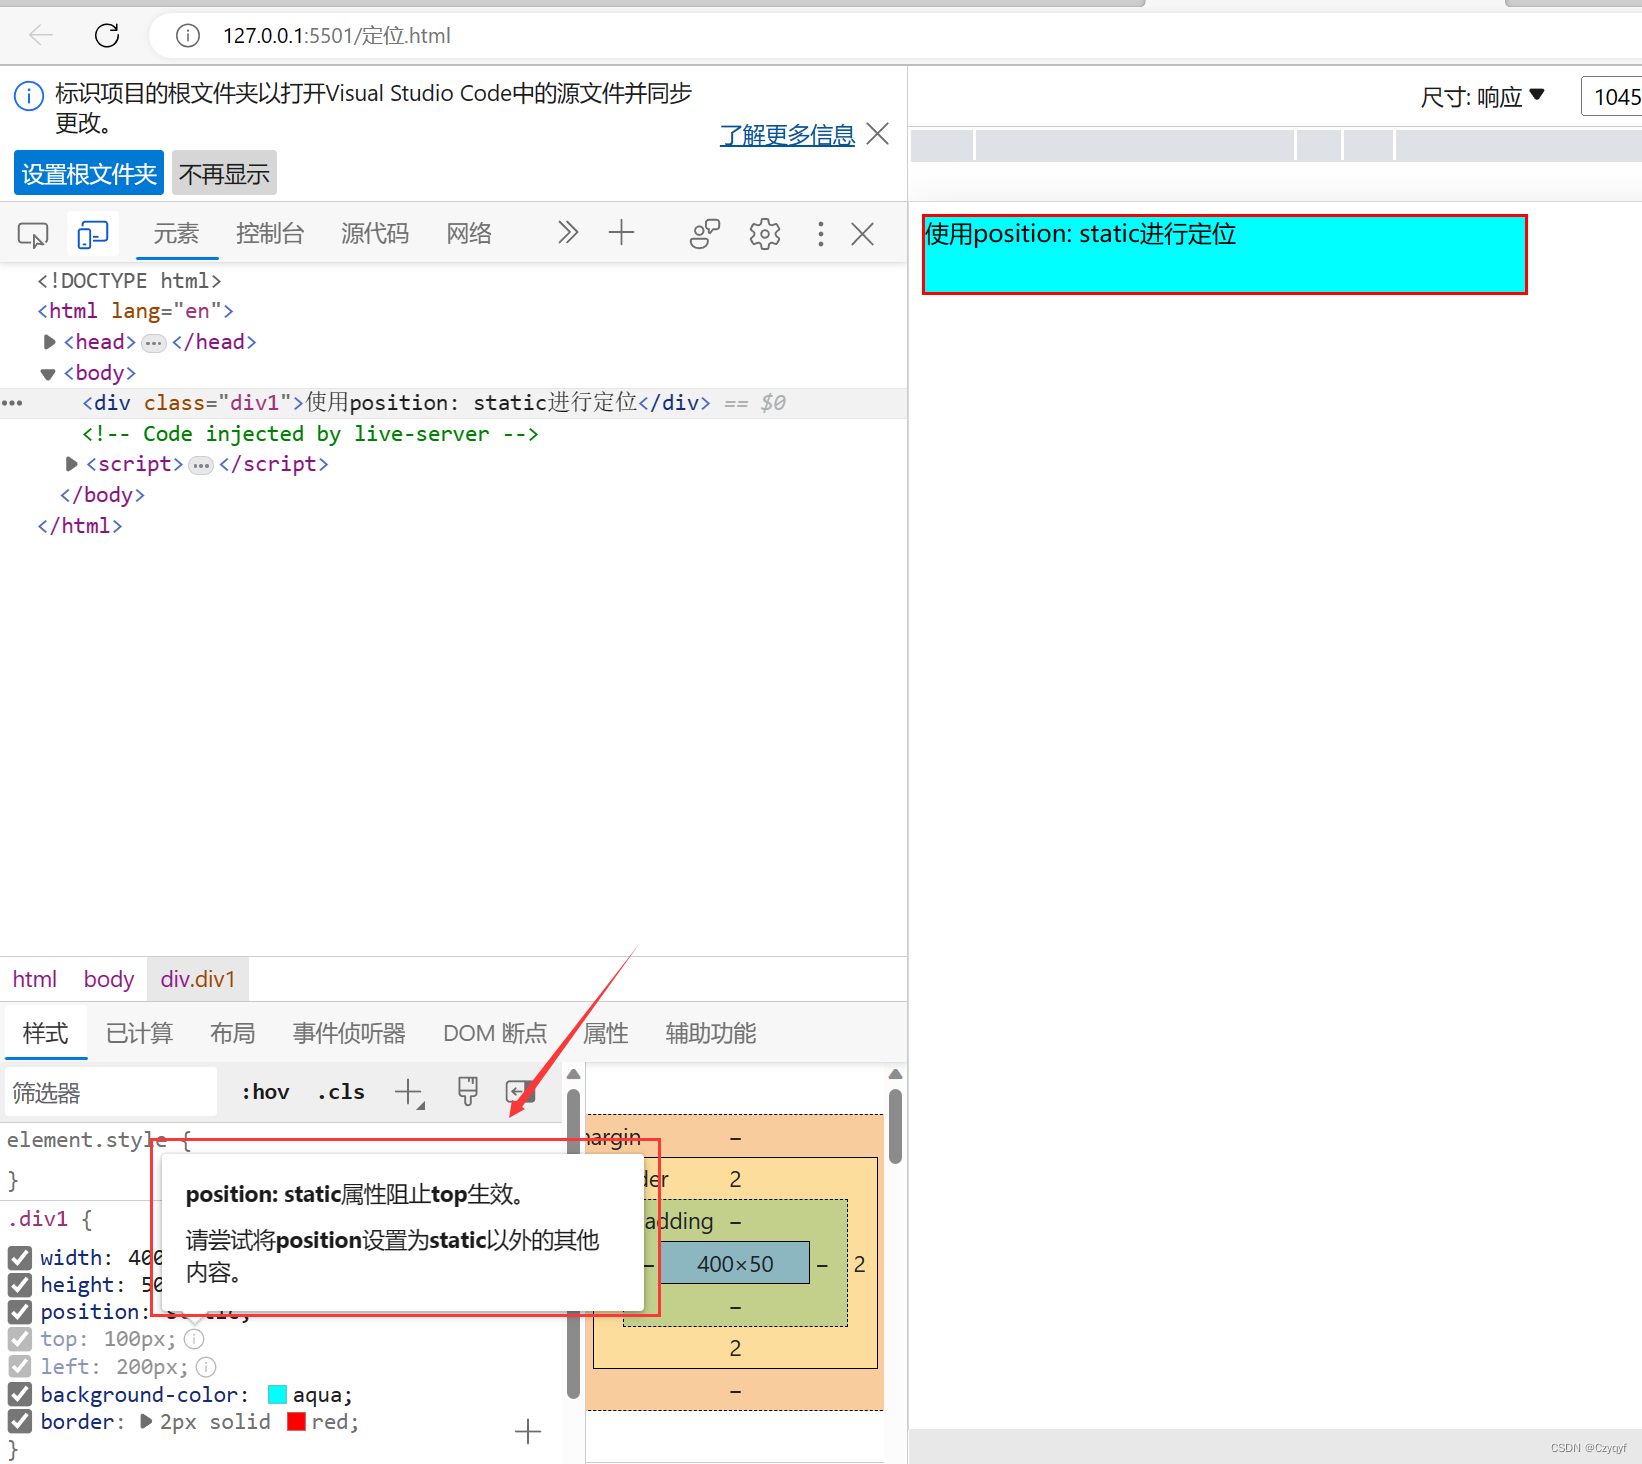1642x1464 pixels.
Task: Switch to the 元素 tab
Action: click(176, 234)
